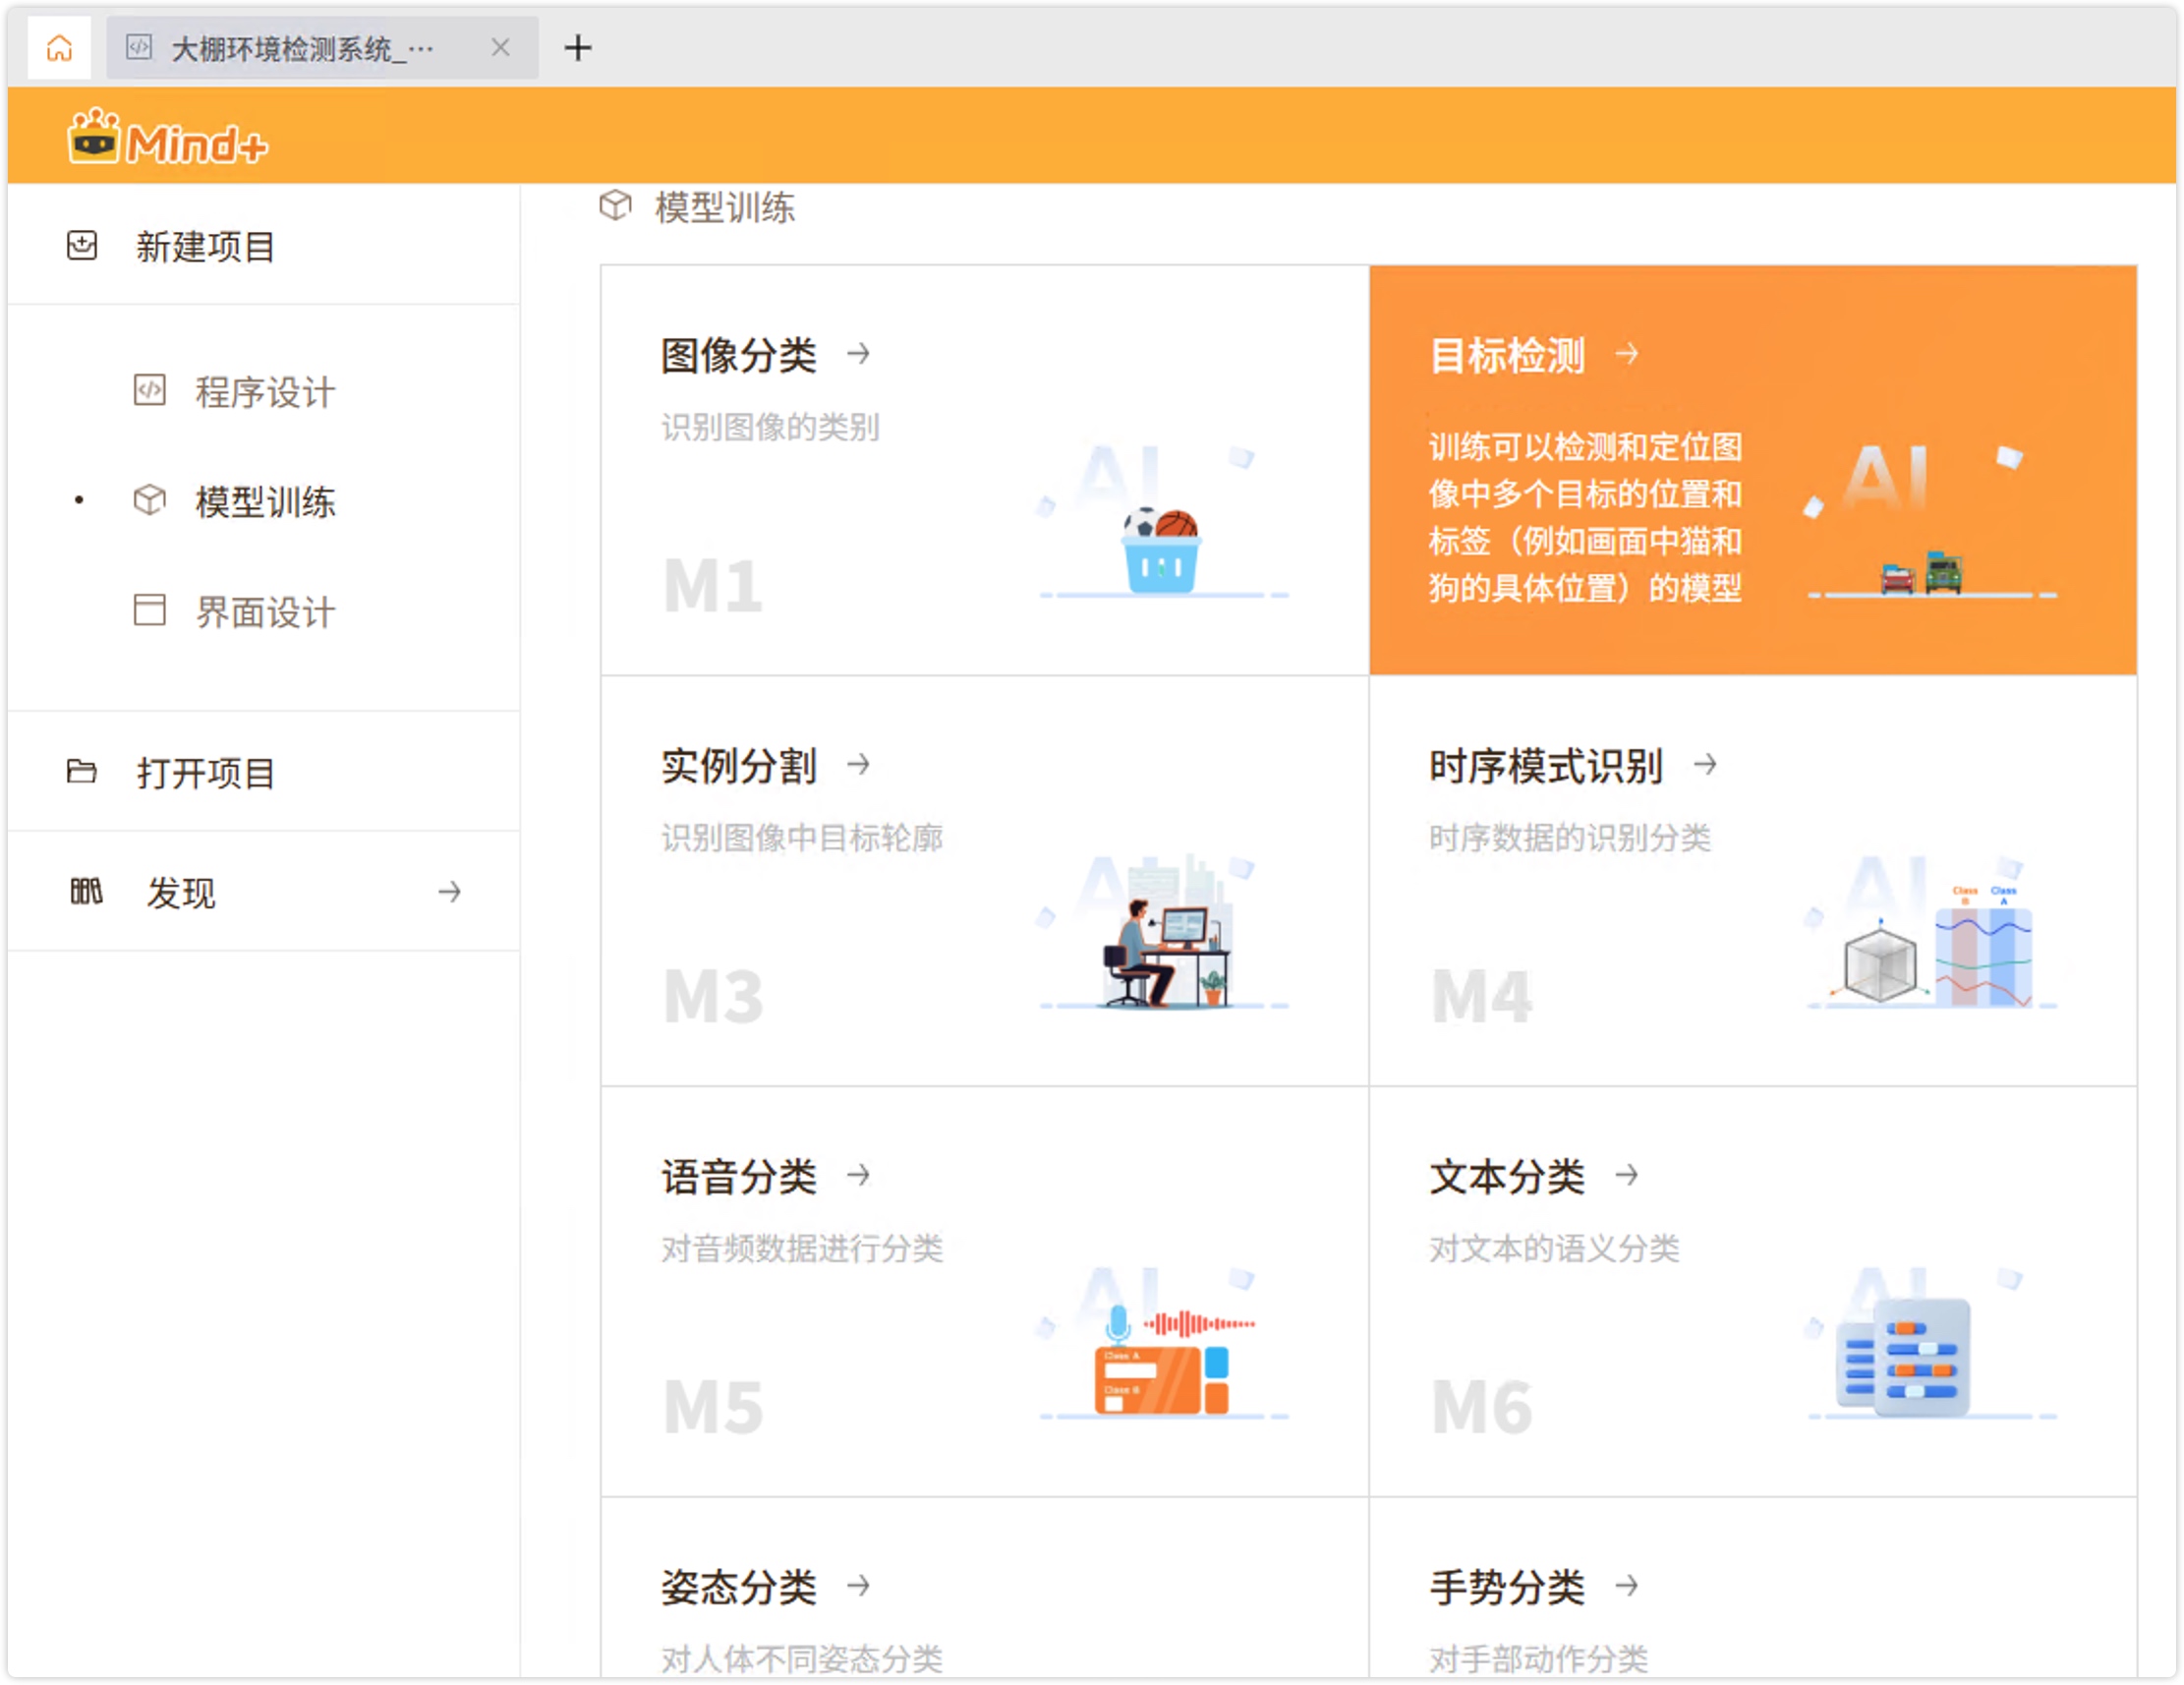The height and width of the screenshot is (1685, 2184).
Task: Expand the 发现 arrow
Action: click(x=450, y=891)
